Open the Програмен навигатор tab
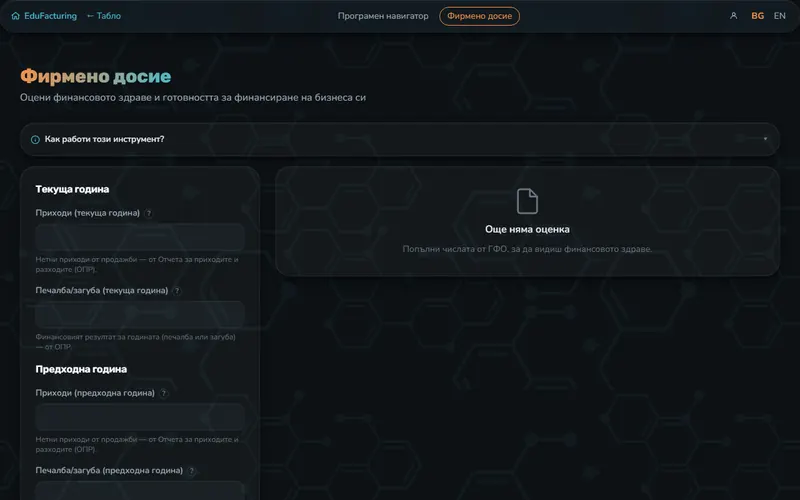800x500 pixels. (x=383, y=16)
